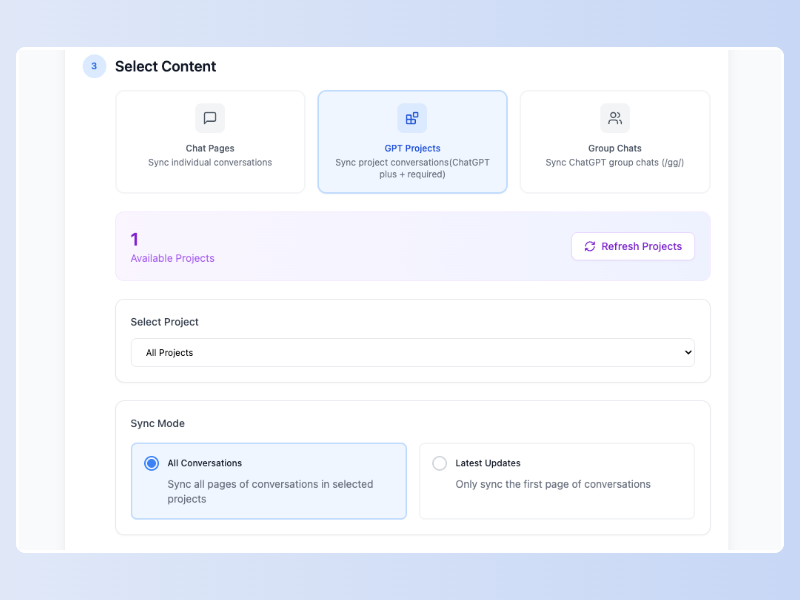Click the step 3 circle badge icon
The image size is (800, 600).
point(93,66)
